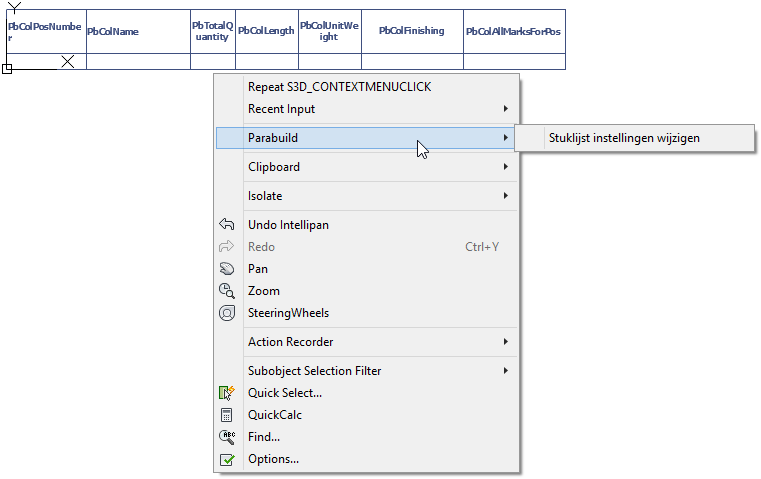Open SteeringWheels via its icon

coord(227,313)
